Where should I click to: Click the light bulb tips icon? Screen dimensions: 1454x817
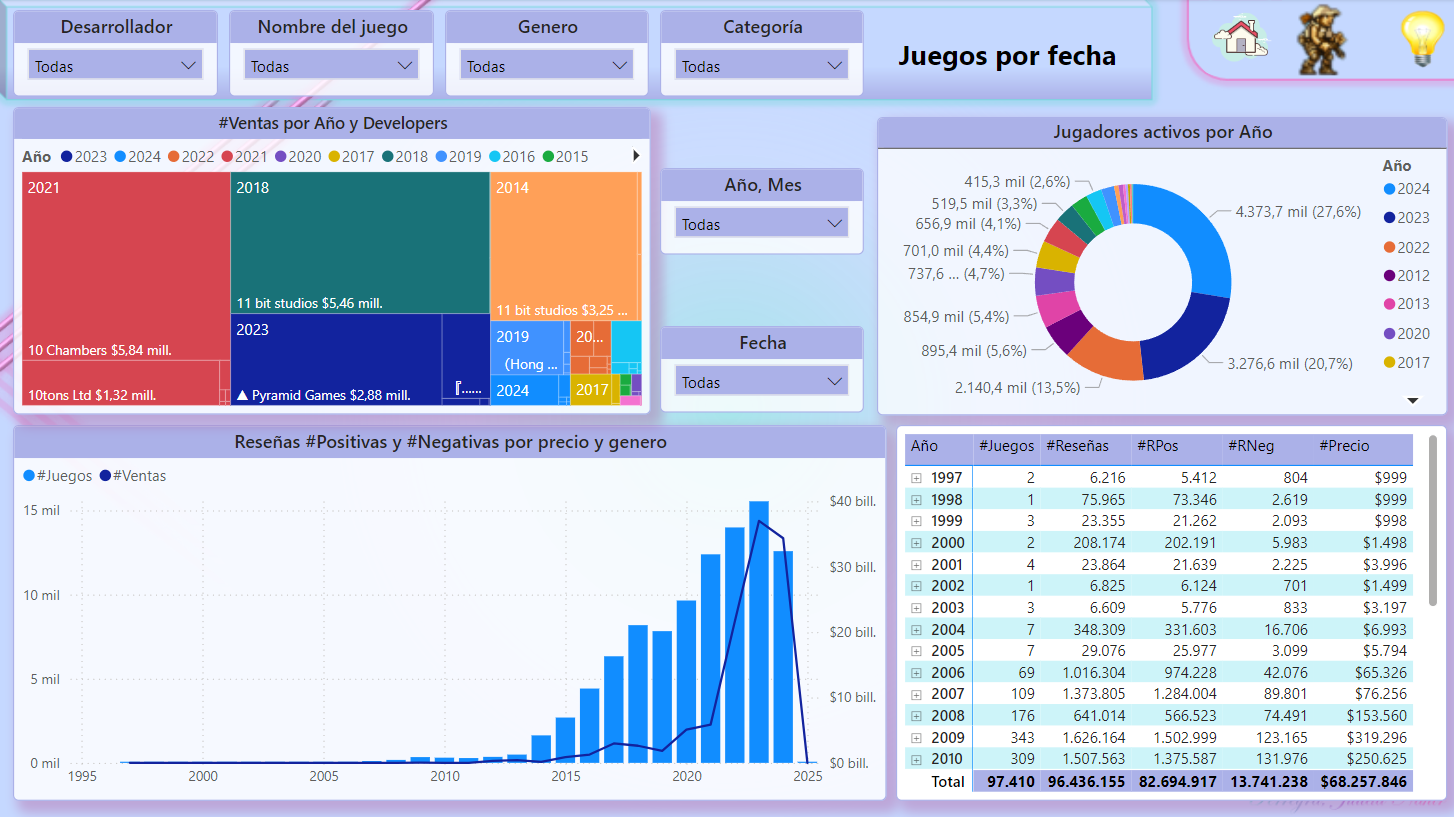pos(1422,40)
